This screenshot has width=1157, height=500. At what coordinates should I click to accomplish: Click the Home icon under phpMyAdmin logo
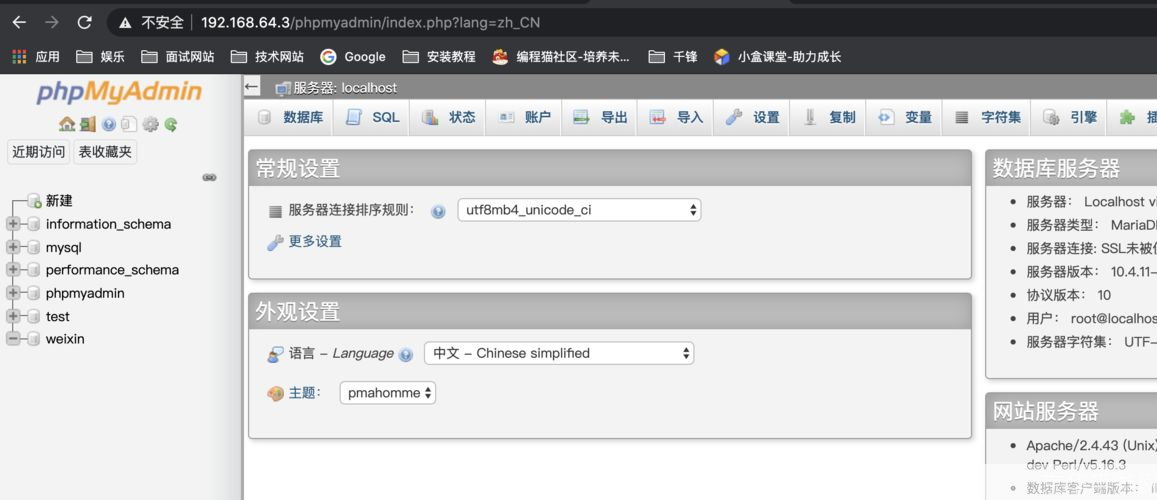coord(67,124)
